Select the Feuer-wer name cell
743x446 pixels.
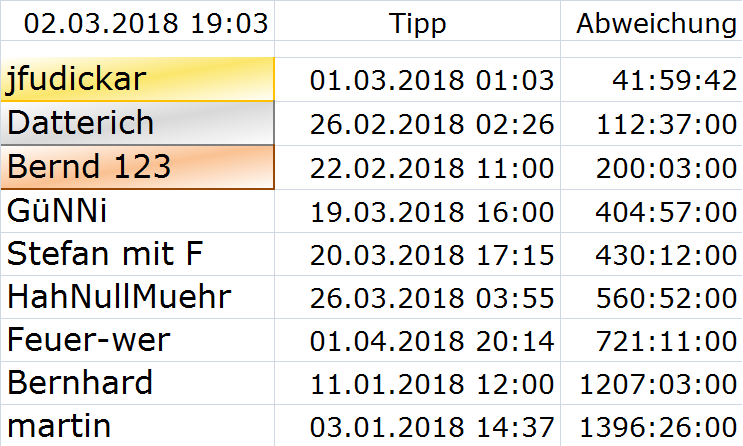click(x=137, y=340)
